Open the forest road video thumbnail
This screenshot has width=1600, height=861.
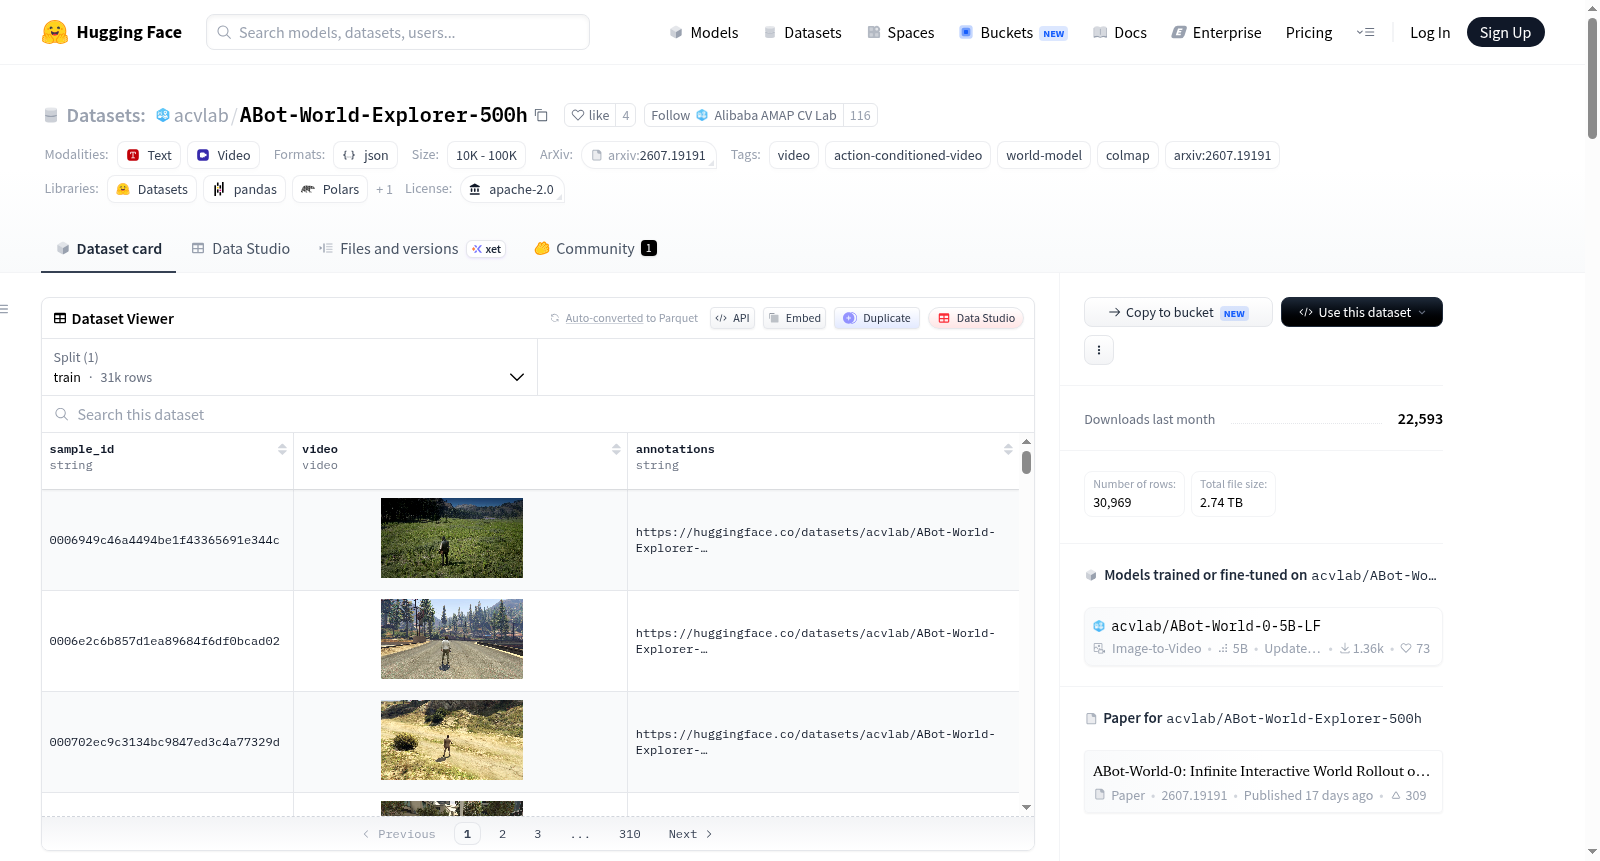(452, 639)
